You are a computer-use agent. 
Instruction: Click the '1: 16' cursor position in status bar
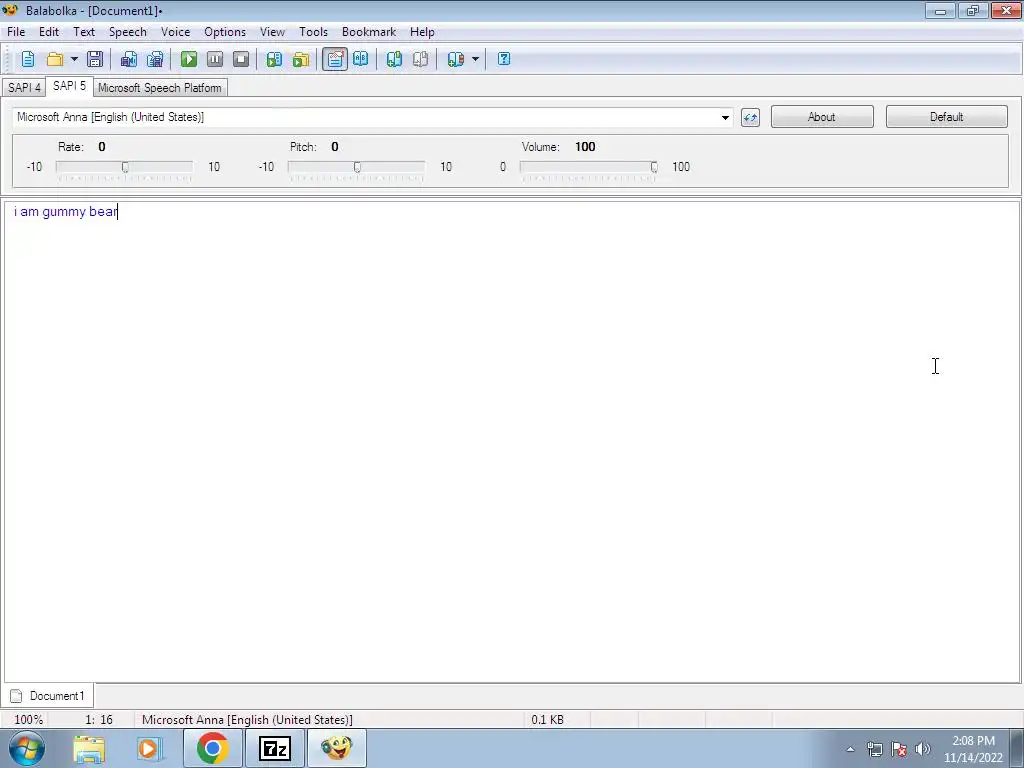pos(99,720)
